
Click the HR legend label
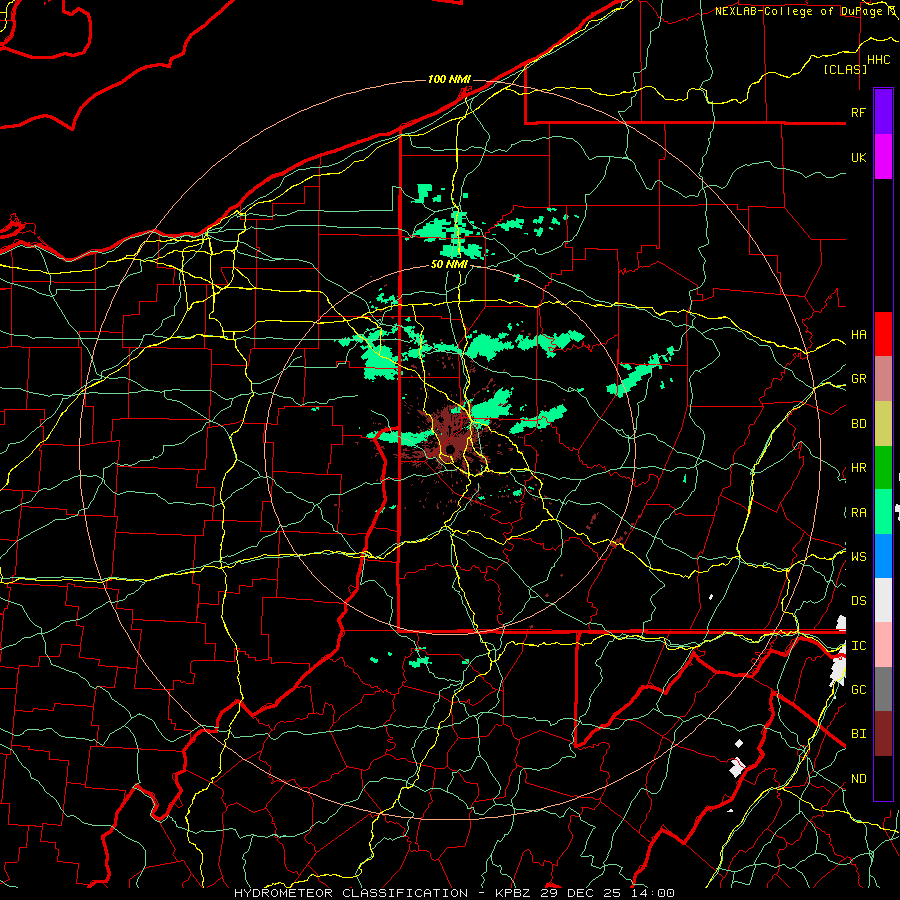pyautogui.click(x=859, y=468)
